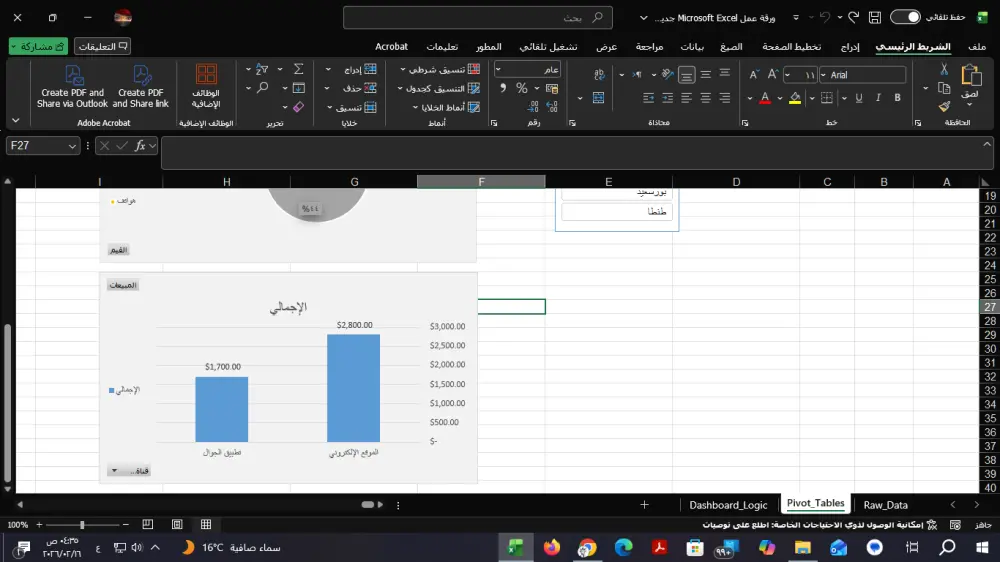The image size is (1000, 562).
Task: Click the Increase Font Size icon
Action: [772, 75]
